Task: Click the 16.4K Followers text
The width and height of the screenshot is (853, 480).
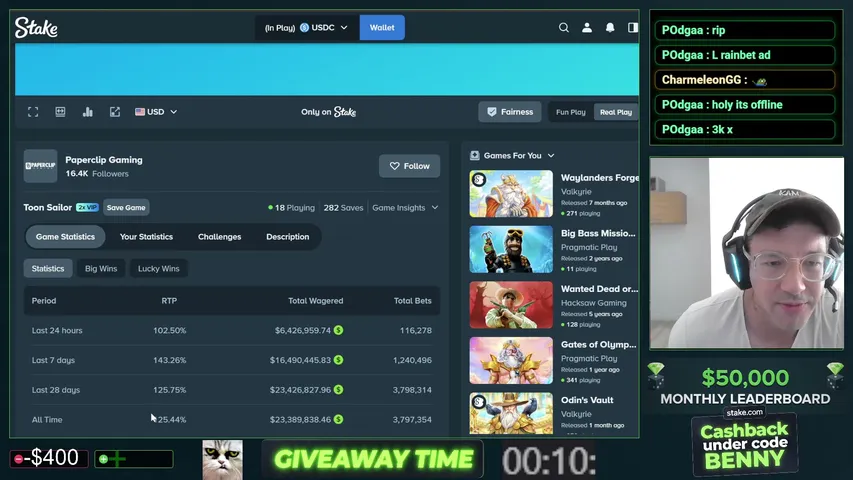Action: [x=97, y=174]
